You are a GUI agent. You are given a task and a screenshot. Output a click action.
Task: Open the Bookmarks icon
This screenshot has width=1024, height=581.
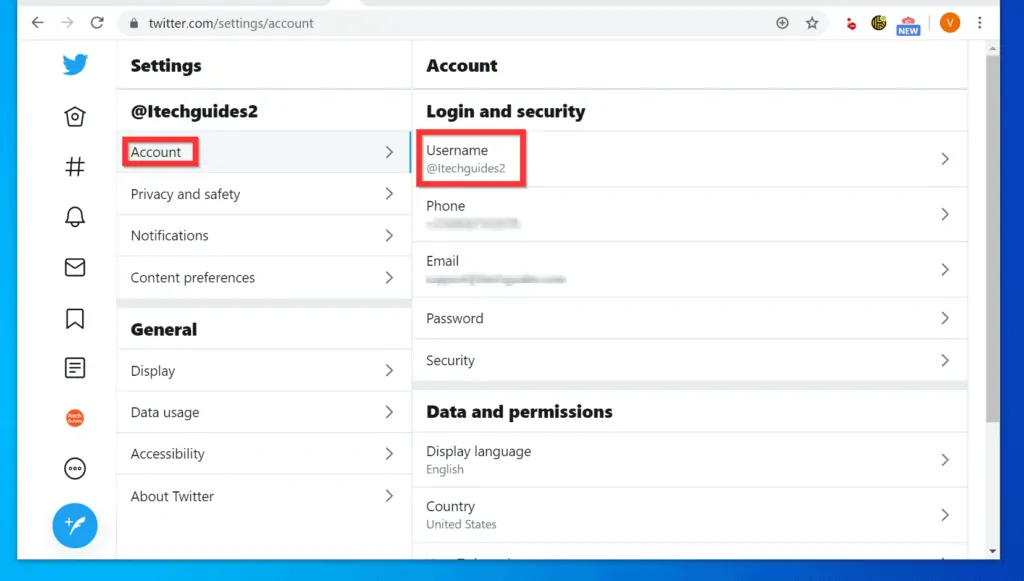click(x=75, y=317)
